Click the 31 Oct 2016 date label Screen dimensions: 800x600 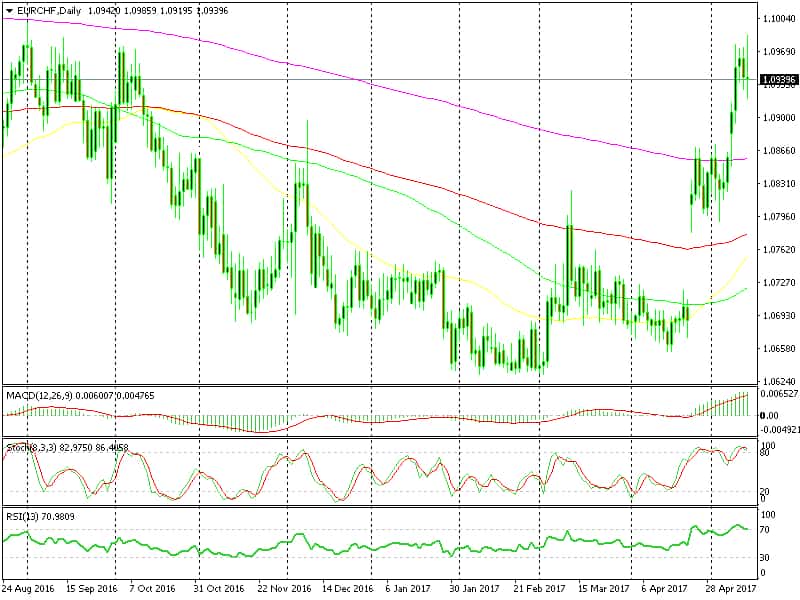[x=219, y=589]
